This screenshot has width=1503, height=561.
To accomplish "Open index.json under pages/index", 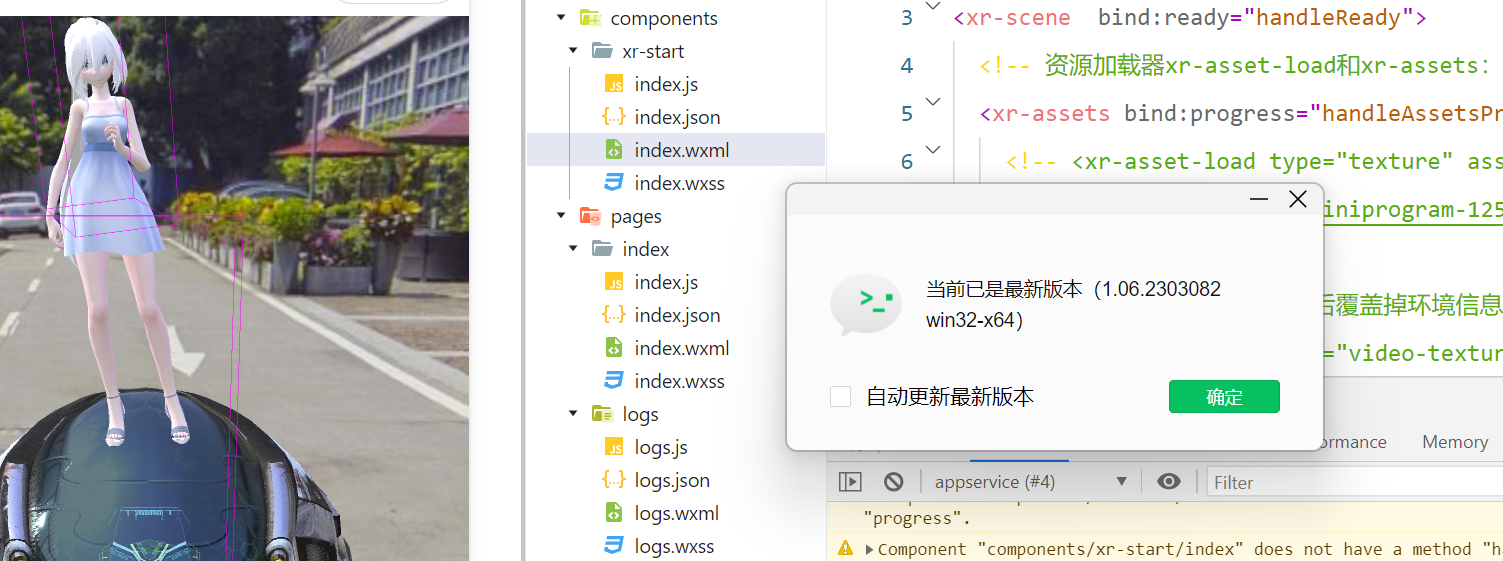I will 675,315.
